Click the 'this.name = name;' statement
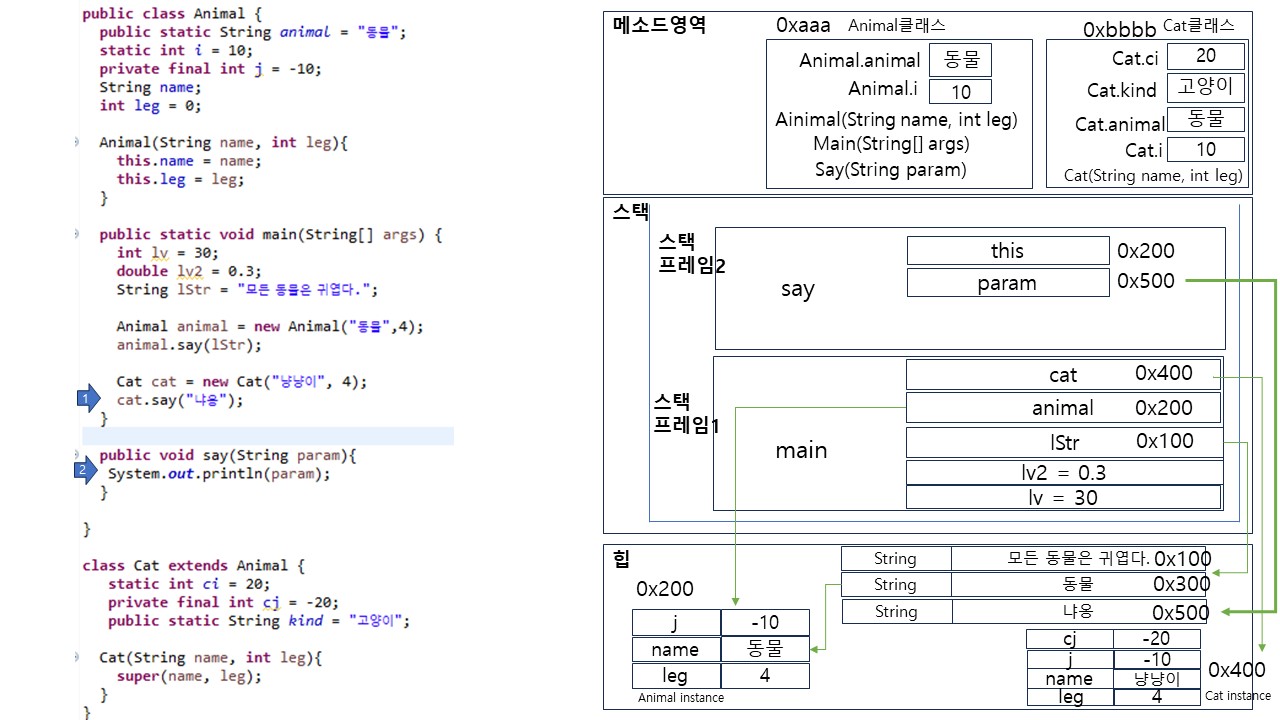Image resolution: width=1280 pixels, height=720 pixels. pos(189,161)
